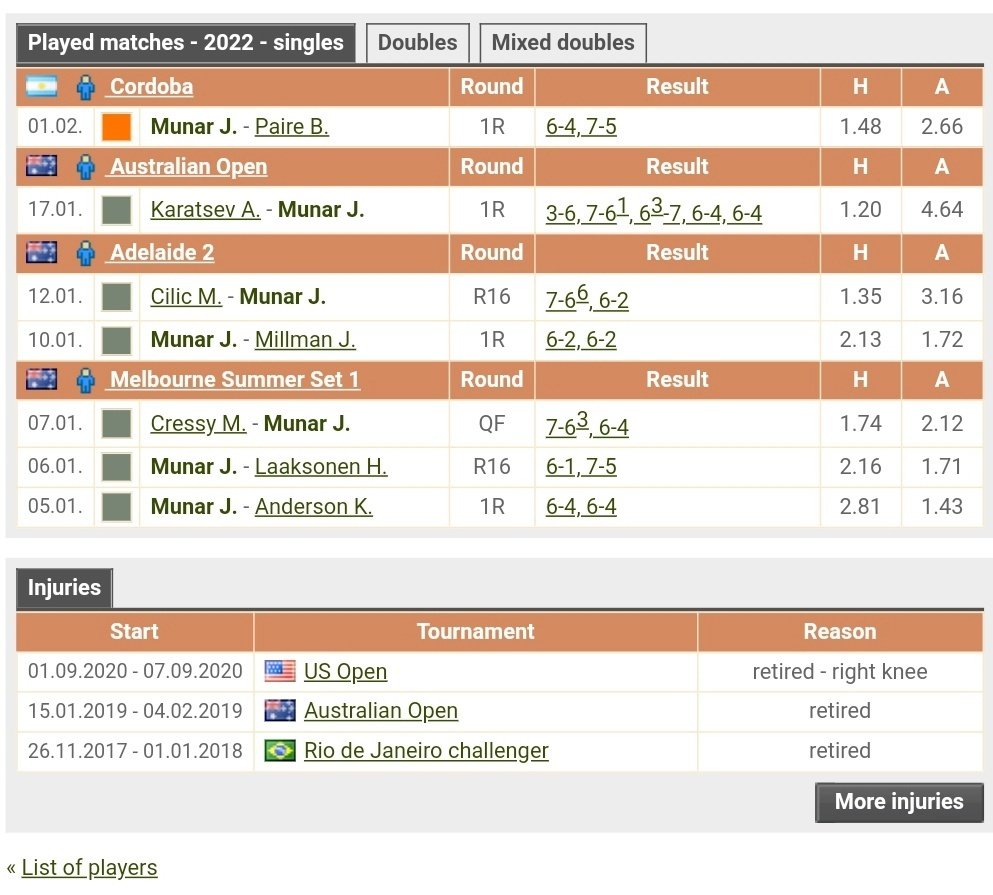Click the US flag icon beside US Open

(x=280, y=671)
